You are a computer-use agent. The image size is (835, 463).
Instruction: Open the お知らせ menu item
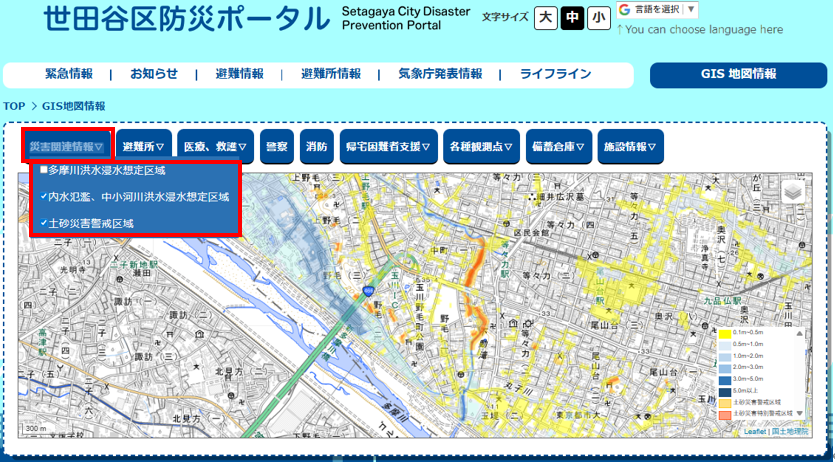(x=154, y=74)
